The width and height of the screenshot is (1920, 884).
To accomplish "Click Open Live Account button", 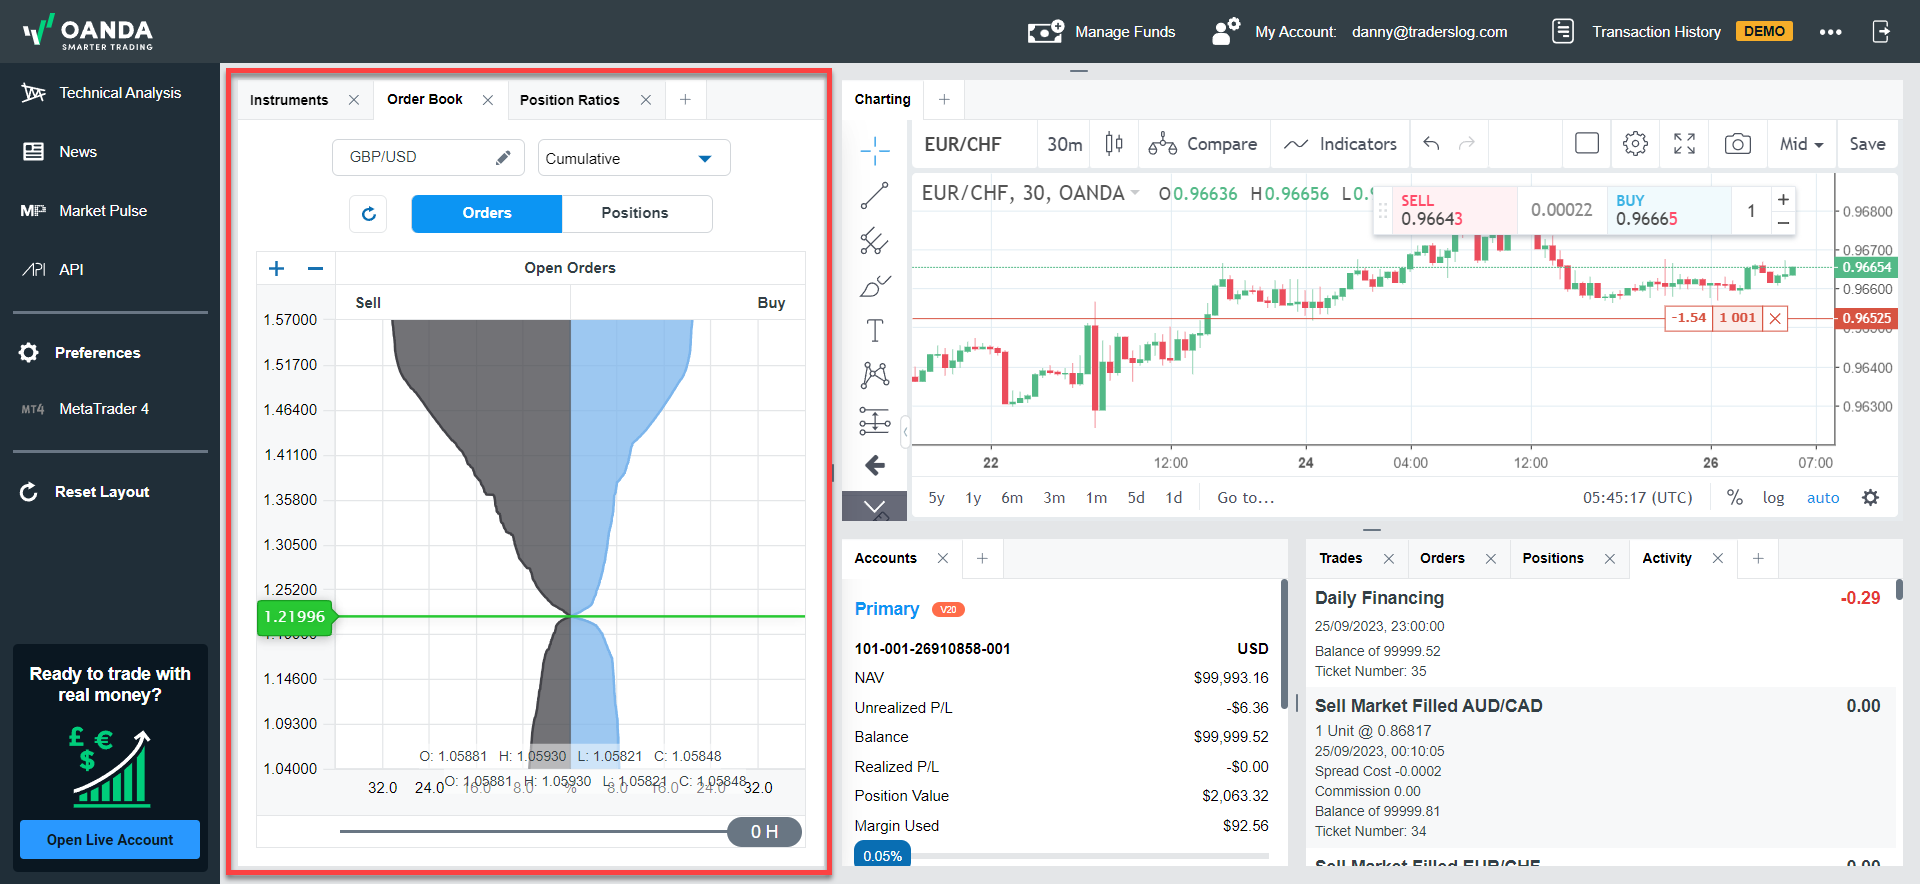I will [x=110, y=840].
